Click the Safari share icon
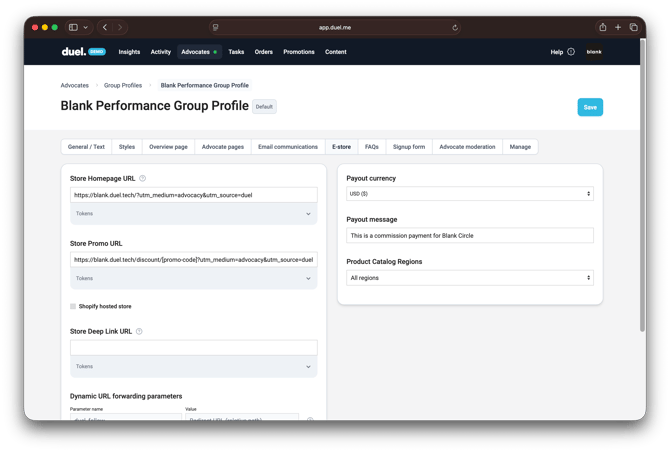Screen dimensions: 670x452 (602, 28)
